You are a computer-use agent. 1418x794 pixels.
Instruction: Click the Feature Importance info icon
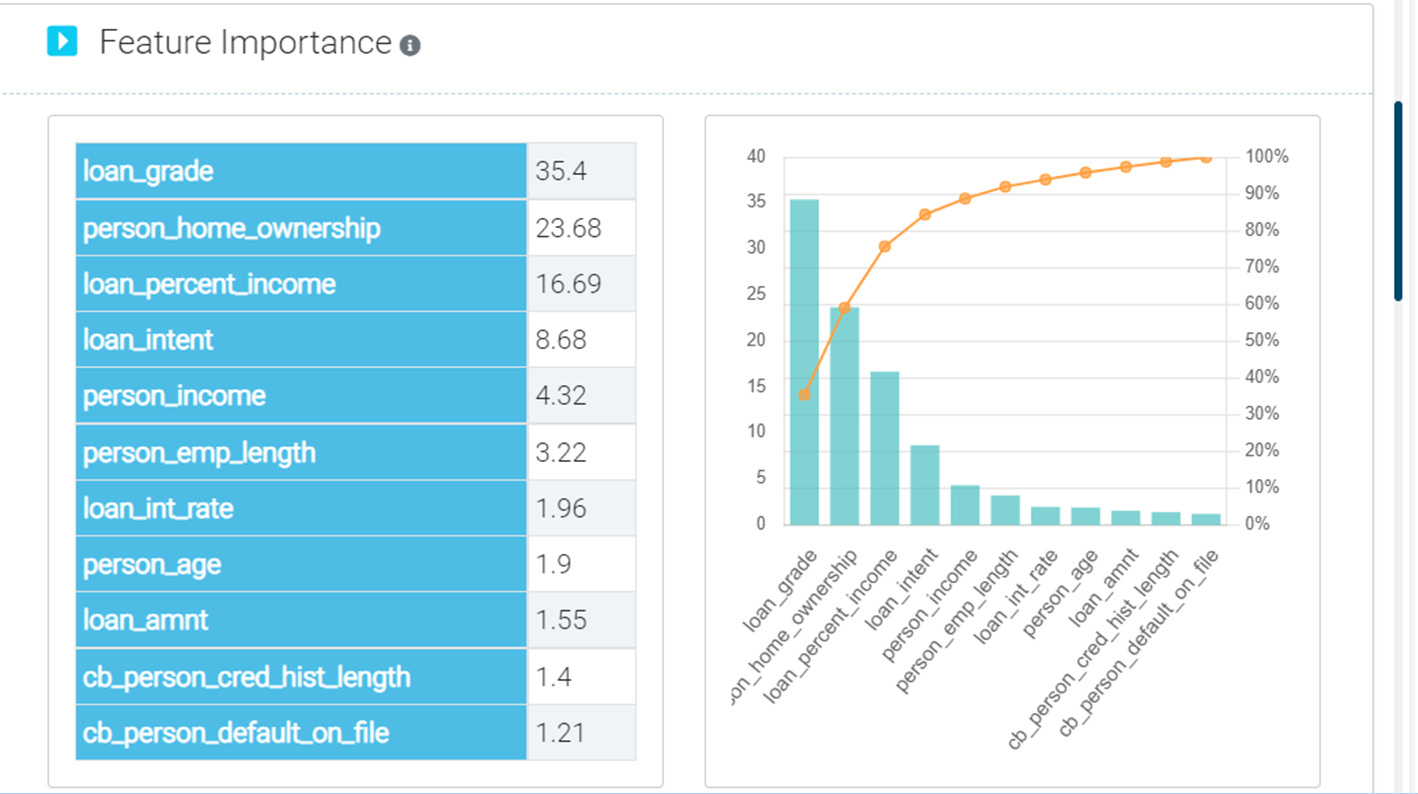[x=410, y=45]
